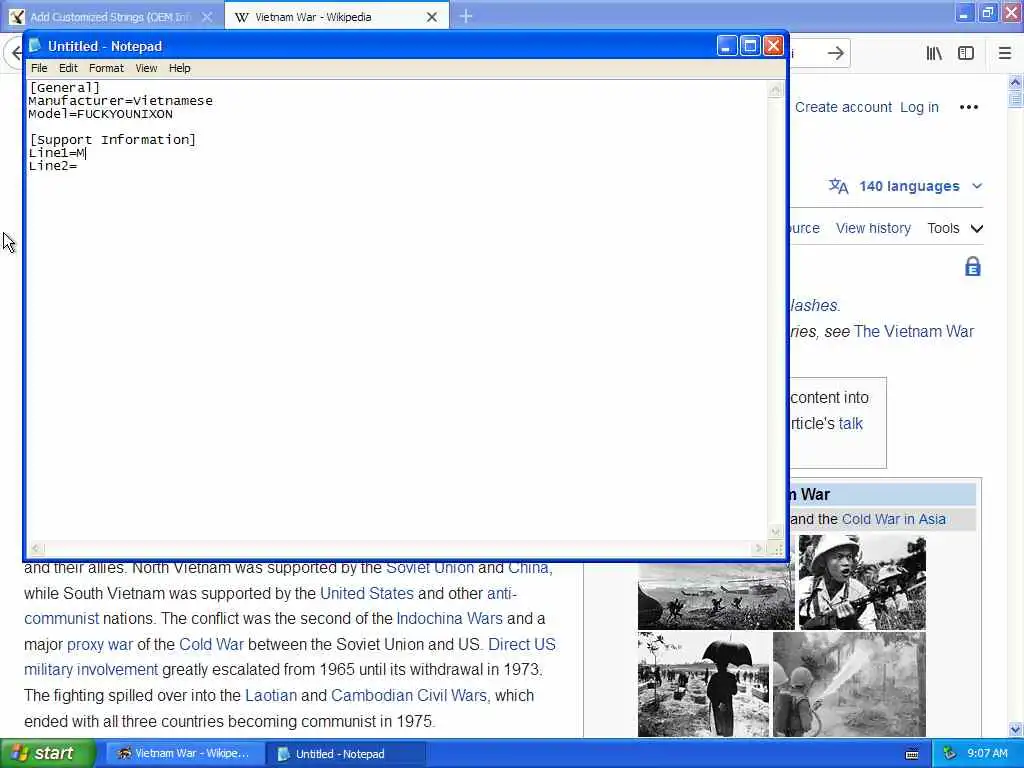Image resolution: width=1024 pixels, height=768 pixels.
Task: Expand the Tools dropdown on Wikipedia
Action: pos(955,228)
